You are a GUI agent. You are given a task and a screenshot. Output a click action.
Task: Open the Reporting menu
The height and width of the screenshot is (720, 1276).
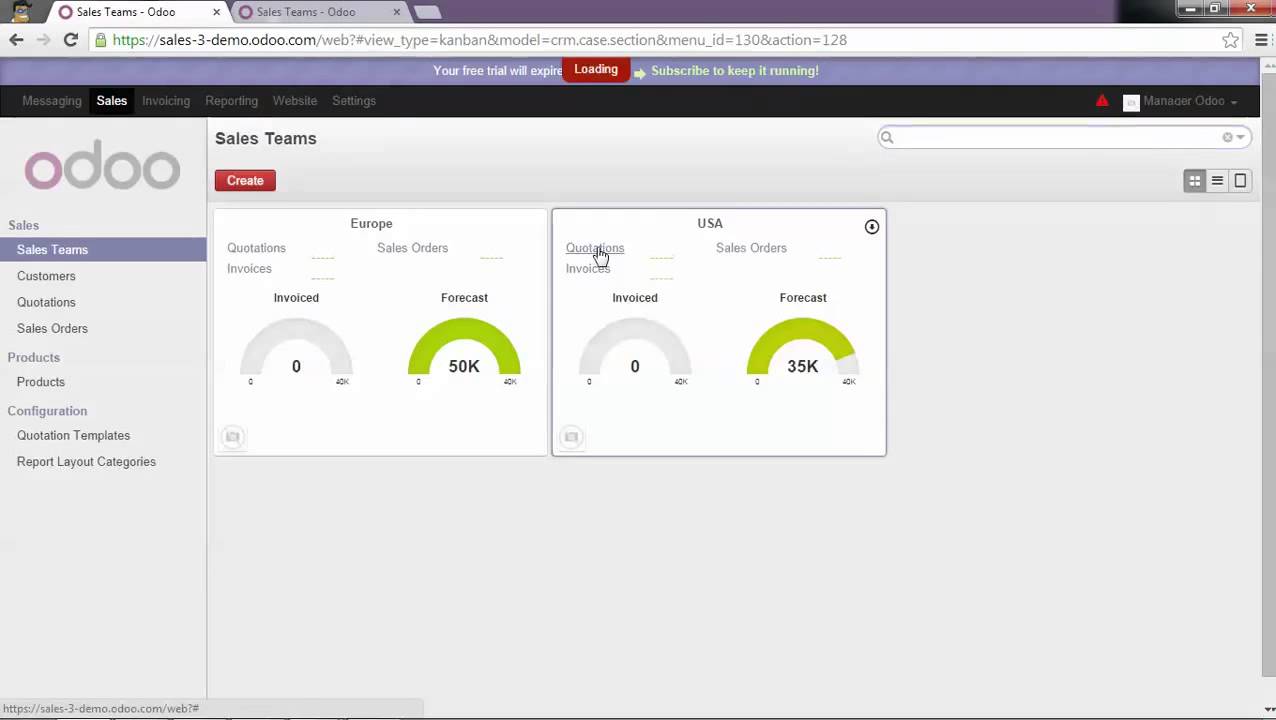(x=232, y=101)
